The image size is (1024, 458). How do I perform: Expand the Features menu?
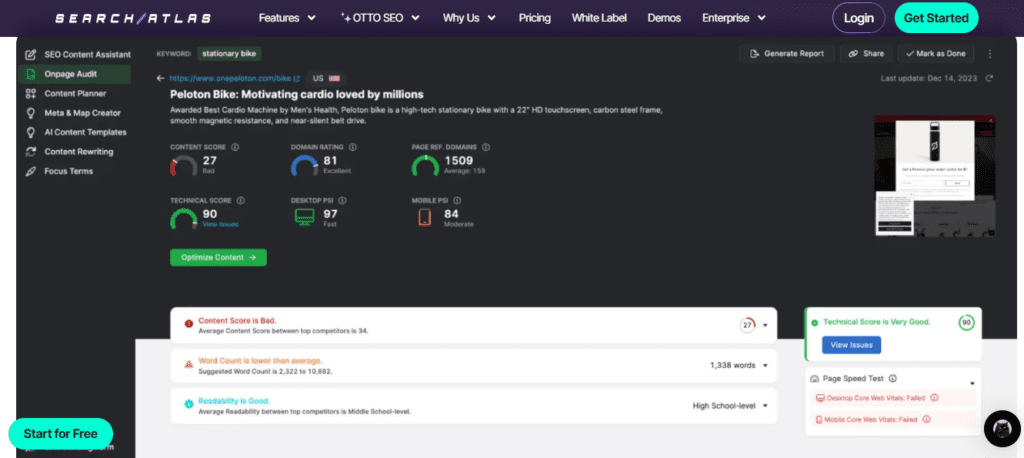[x=287, y=18]
